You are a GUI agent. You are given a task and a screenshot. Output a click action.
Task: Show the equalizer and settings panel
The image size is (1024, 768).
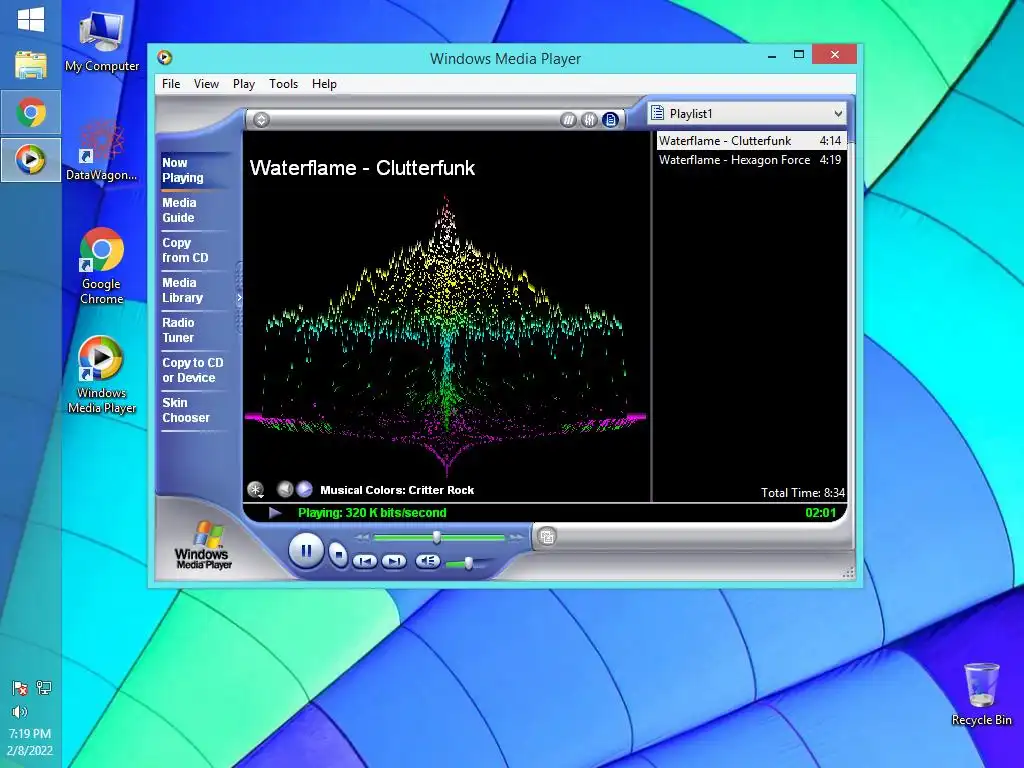pos(589,120)
